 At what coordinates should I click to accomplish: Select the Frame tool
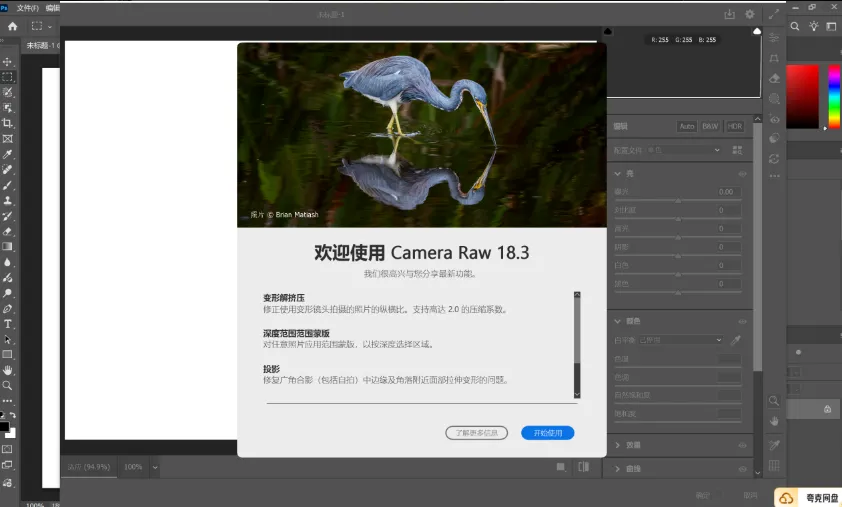pos(8,139)
